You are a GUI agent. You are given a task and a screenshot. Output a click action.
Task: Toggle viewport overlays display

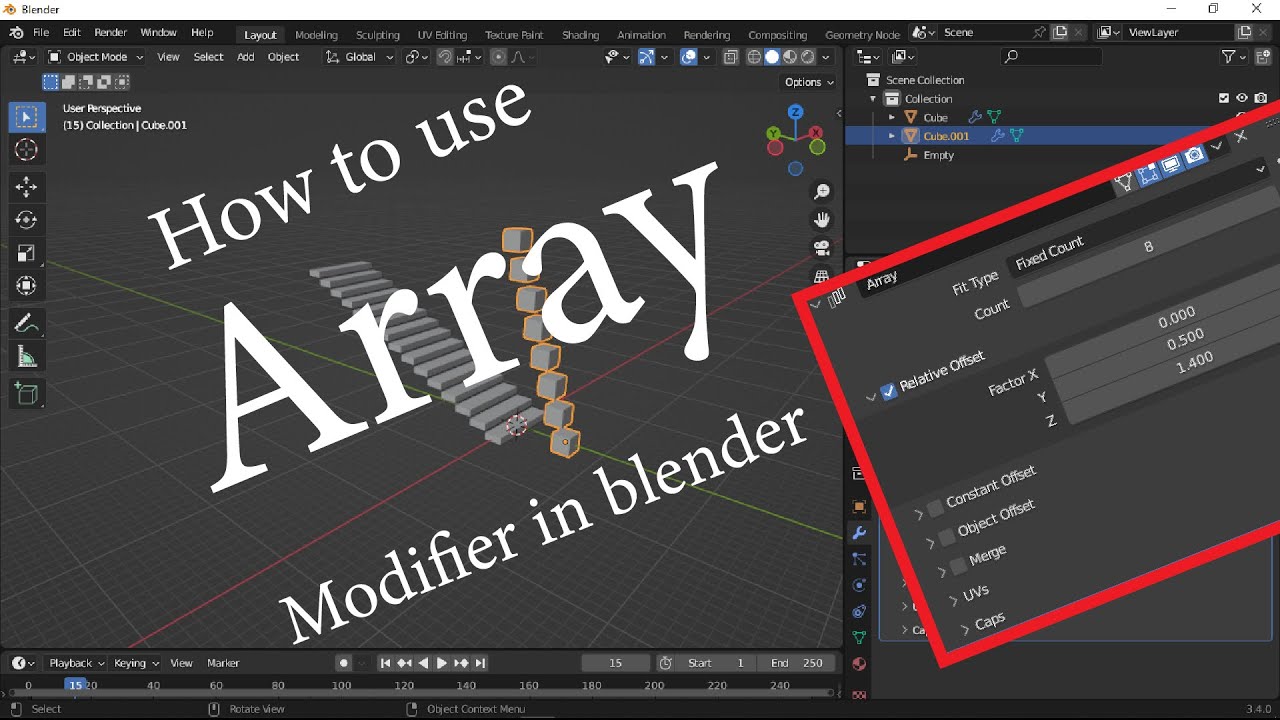pyautogui.click(x=689, y=57)
